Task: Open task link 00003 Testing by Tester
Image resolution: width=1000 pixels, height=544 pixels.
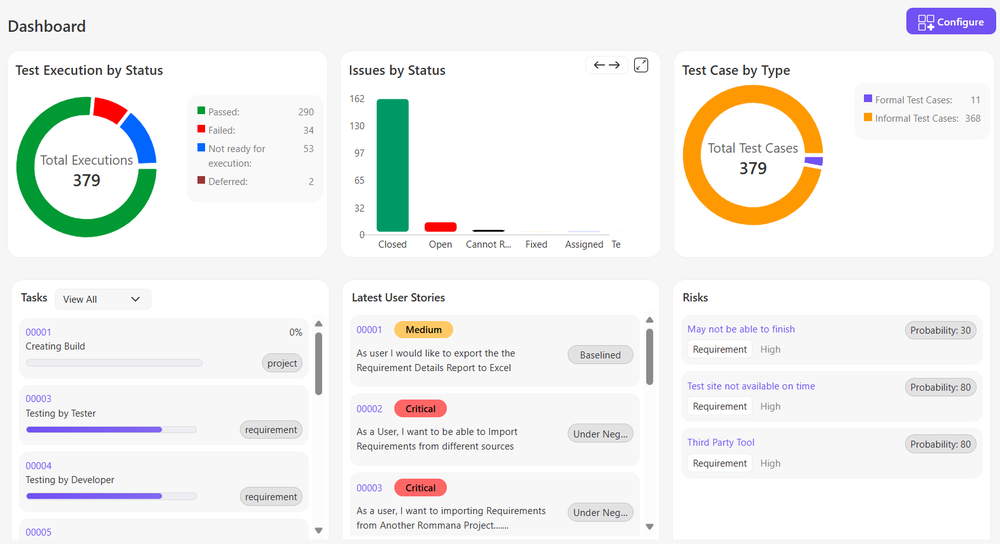Action: [x=38, y=399]
